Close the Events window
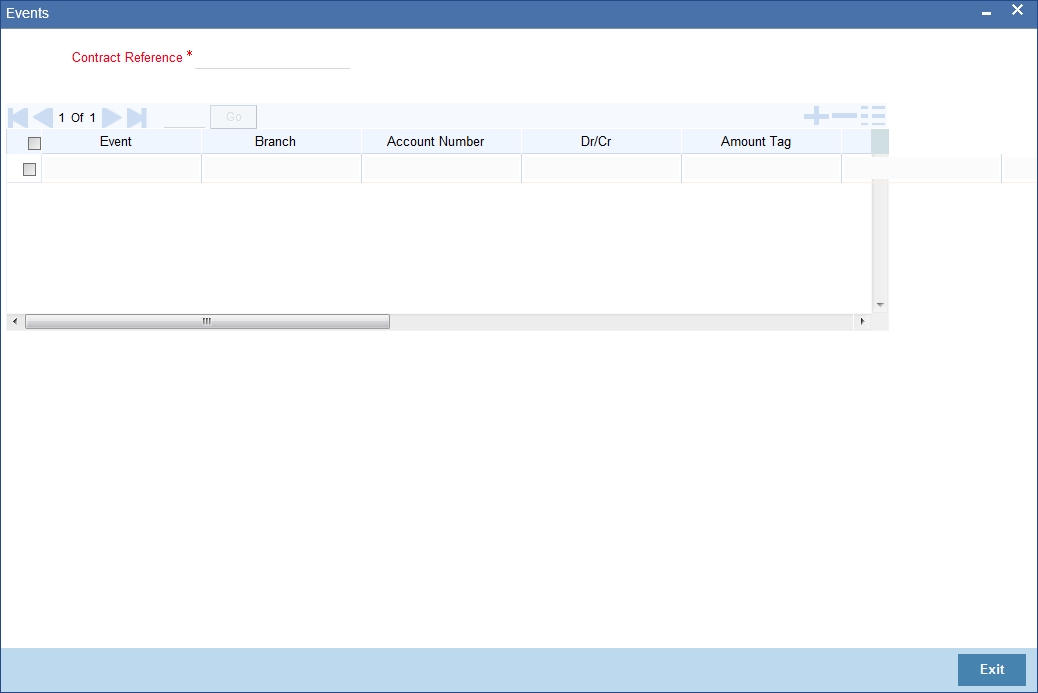1038x693 pixels. [x=1017, y=10]
